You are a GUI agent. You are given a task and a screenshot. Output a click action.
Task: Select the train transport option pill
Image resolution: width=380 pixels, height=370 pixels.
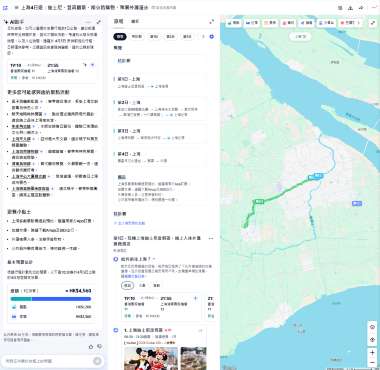(142, 285)
